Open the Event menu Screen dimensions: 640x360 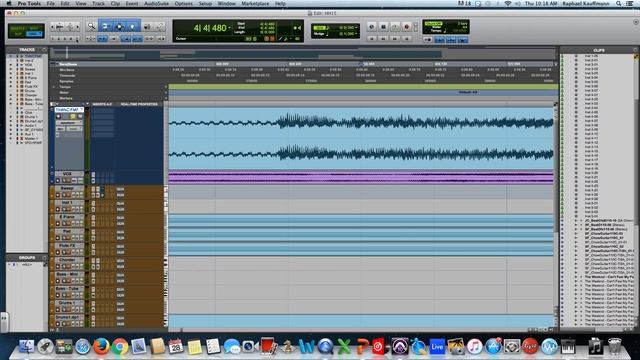tap(131, 3)
